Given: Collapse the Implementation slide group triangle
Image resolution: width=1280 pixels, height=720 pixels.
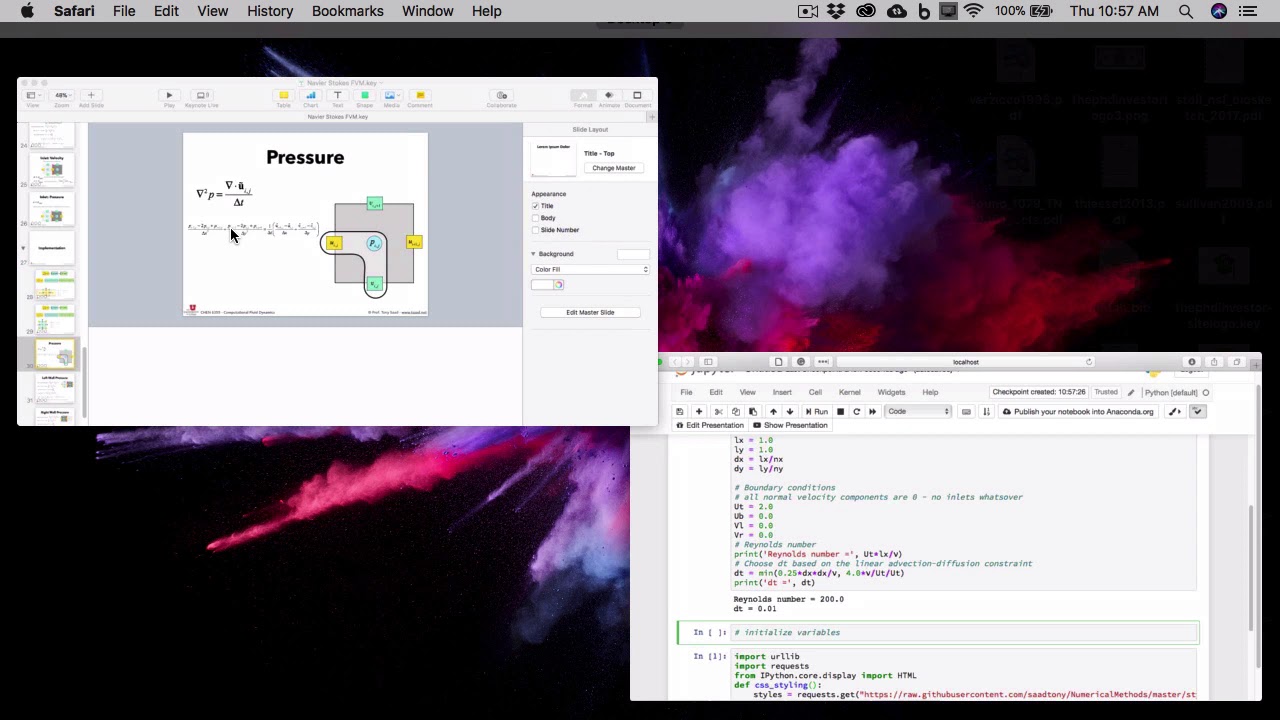Looking at the screenshot, I should click(x=23, y=248).
